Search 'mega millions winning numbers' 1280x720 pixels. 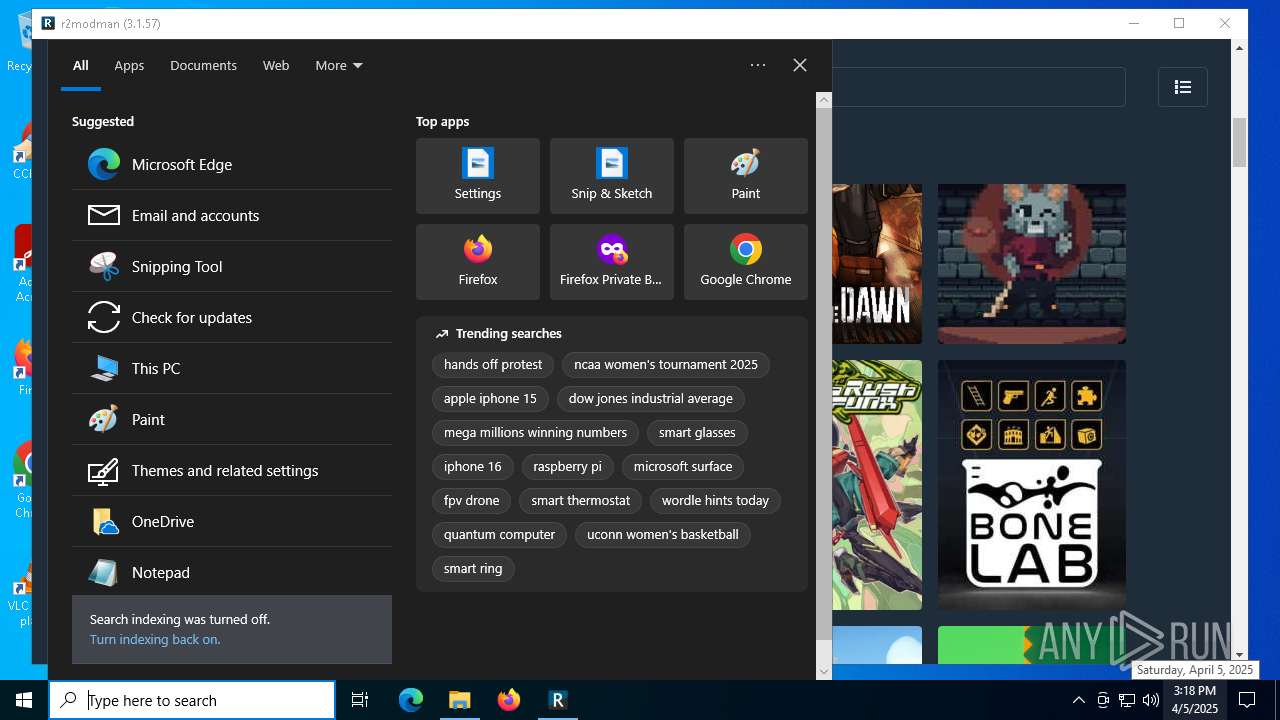click(x=535, y=432)
